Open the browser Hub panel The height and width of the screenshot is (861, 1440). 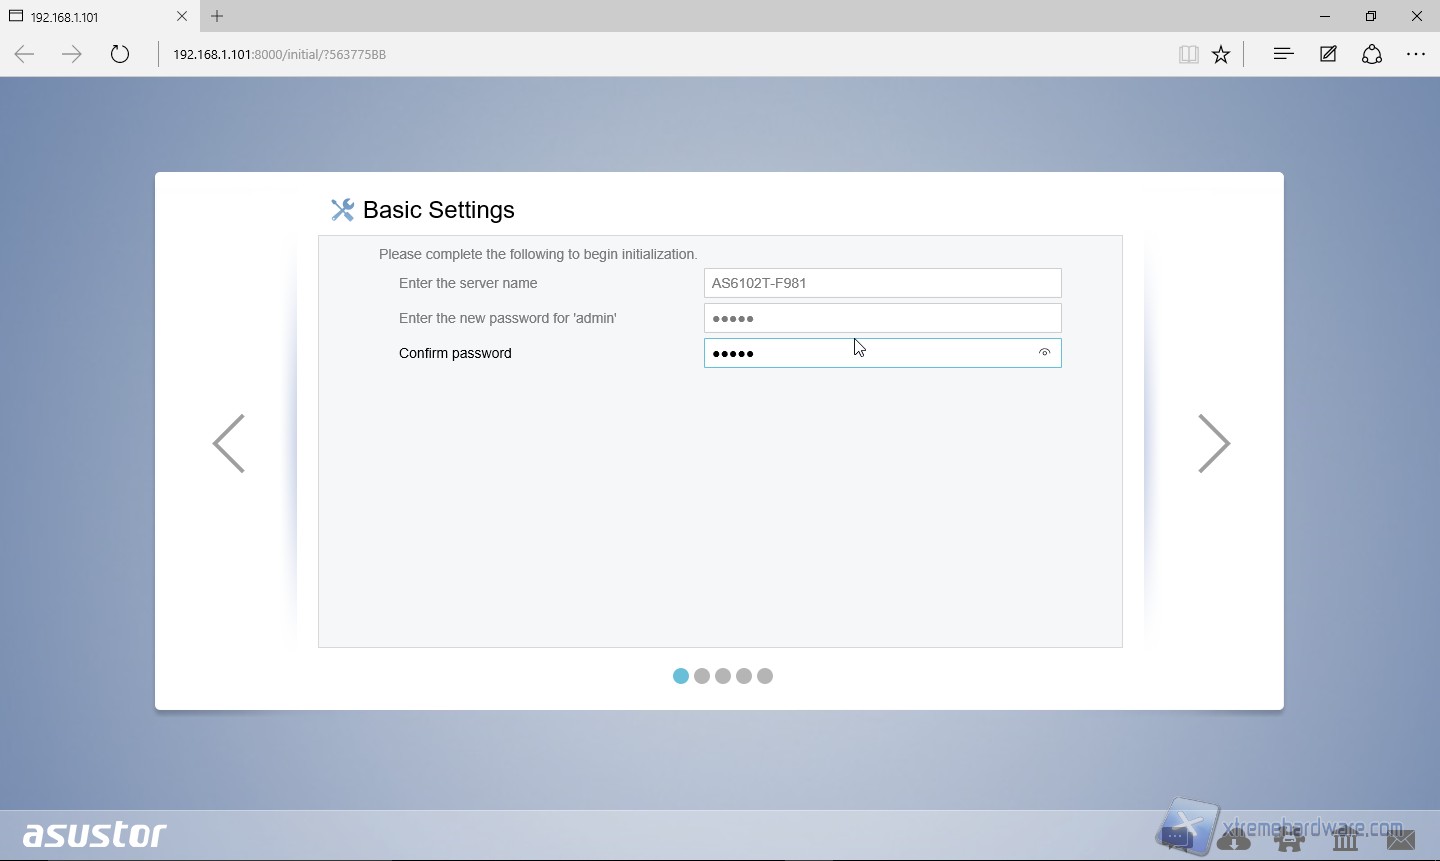pos(1283,55)
